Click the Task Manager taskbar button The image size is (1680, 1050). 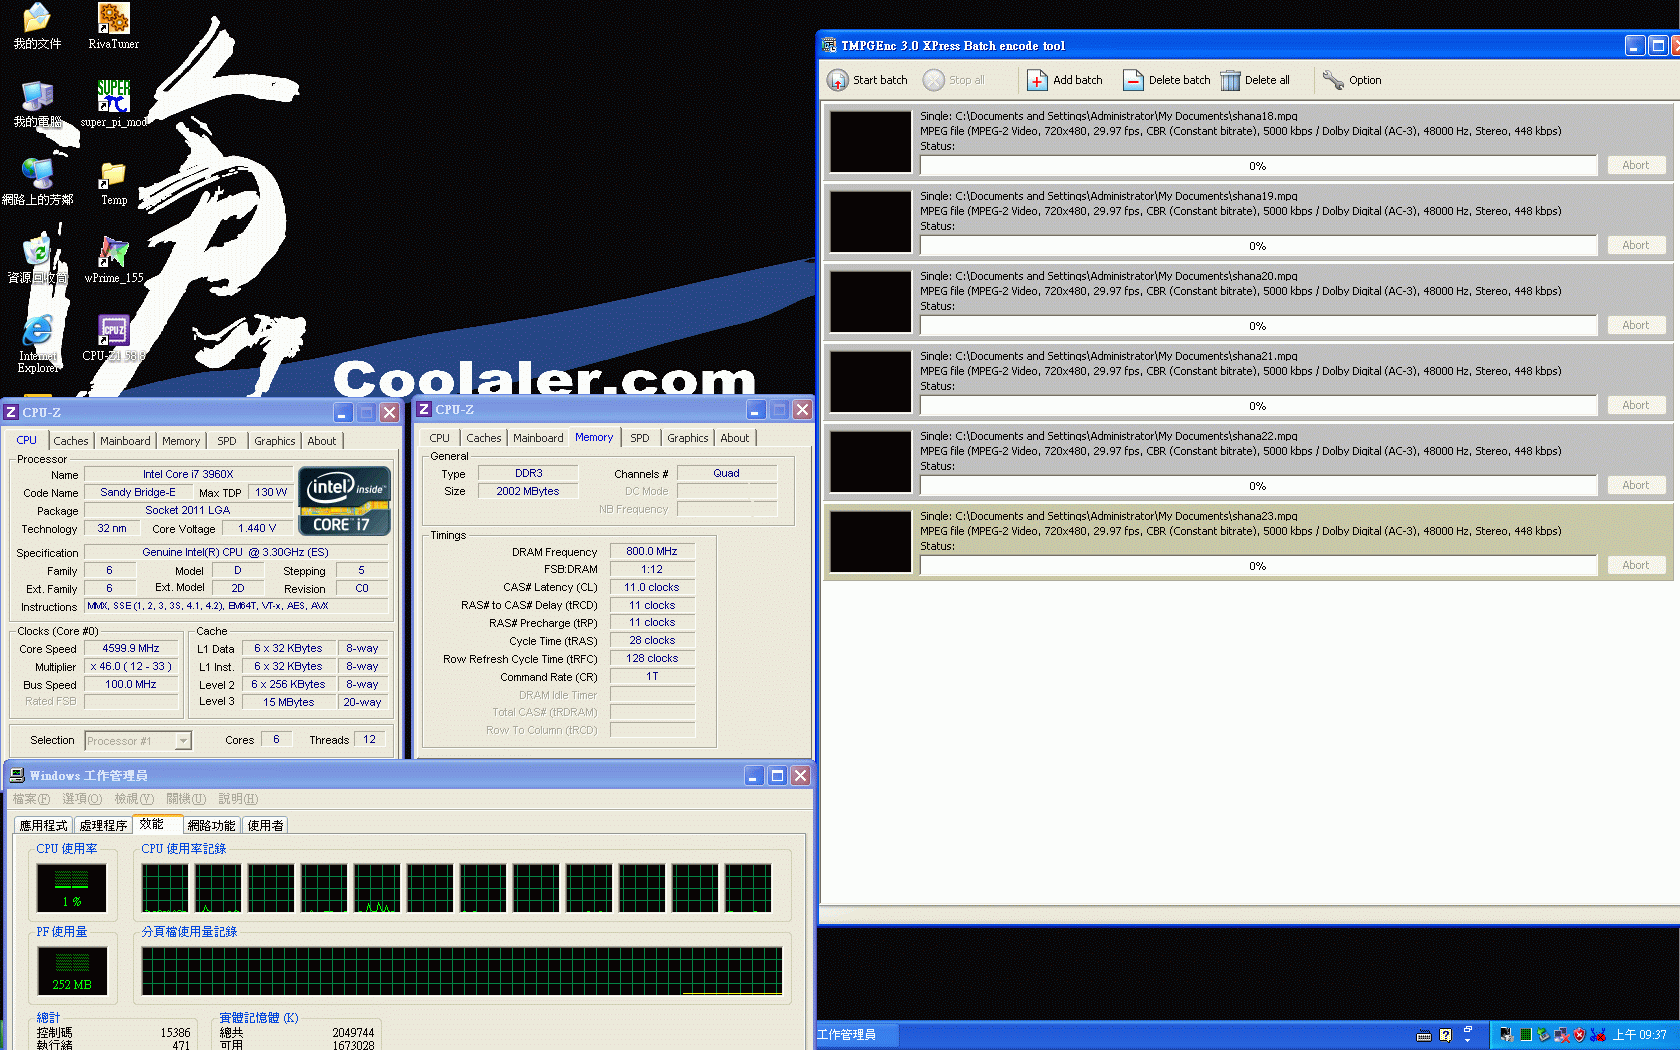[x=855, y=1035]
